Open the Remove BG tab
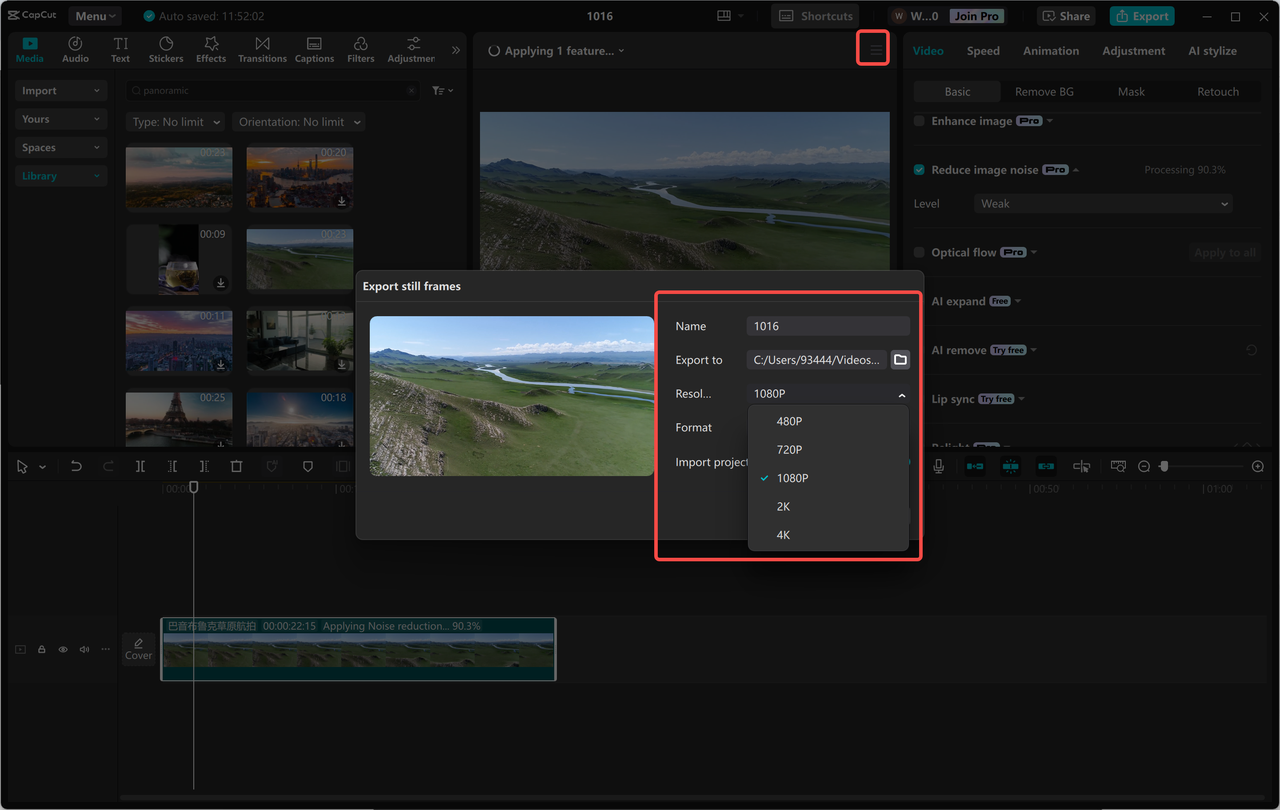 click(1044, 91)
